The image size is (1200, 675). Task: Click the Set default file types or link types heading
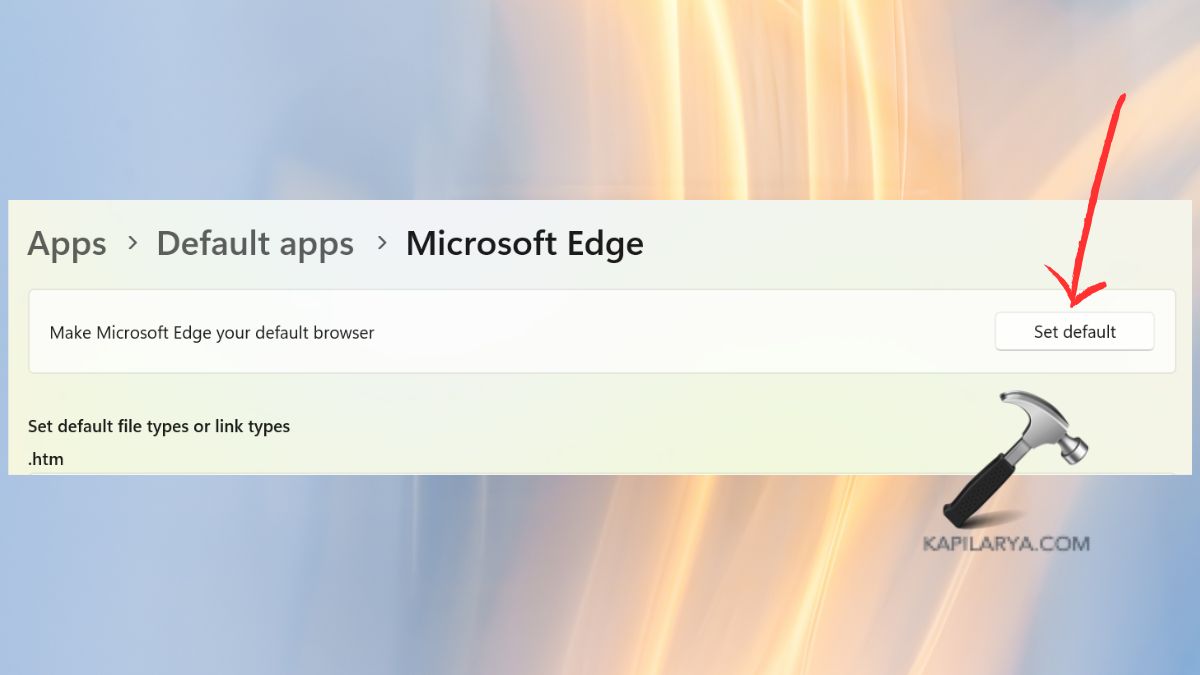(x=159, y=426)
